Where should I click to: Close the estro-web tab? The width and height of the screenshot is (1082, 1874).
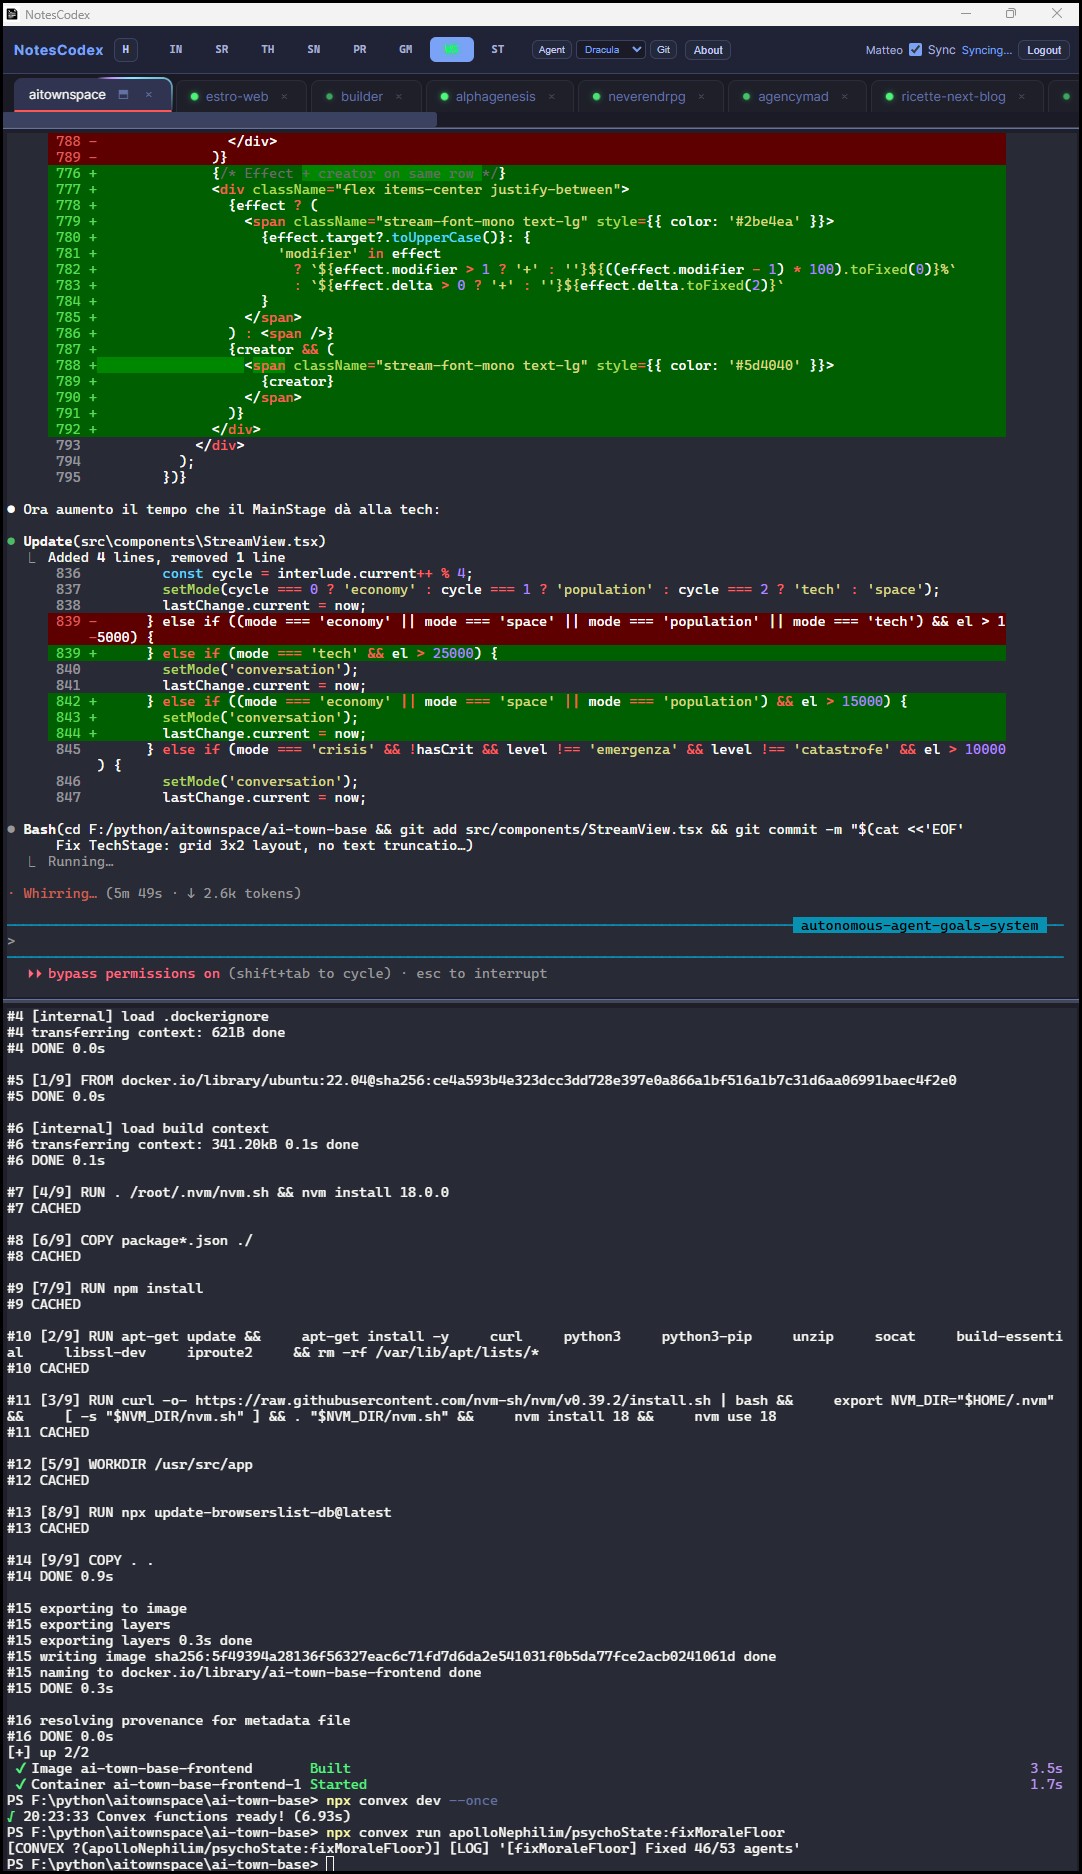point(284,97)
